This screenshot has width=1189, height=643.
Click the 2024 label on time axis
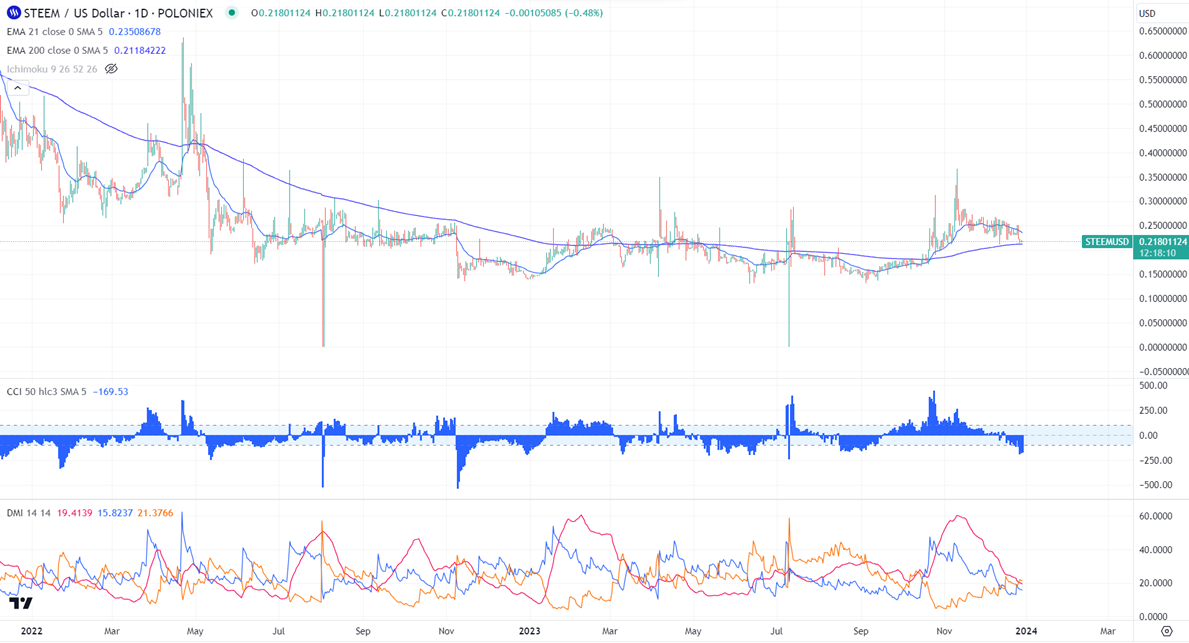pyautogui.click(x=1026, y=631)
